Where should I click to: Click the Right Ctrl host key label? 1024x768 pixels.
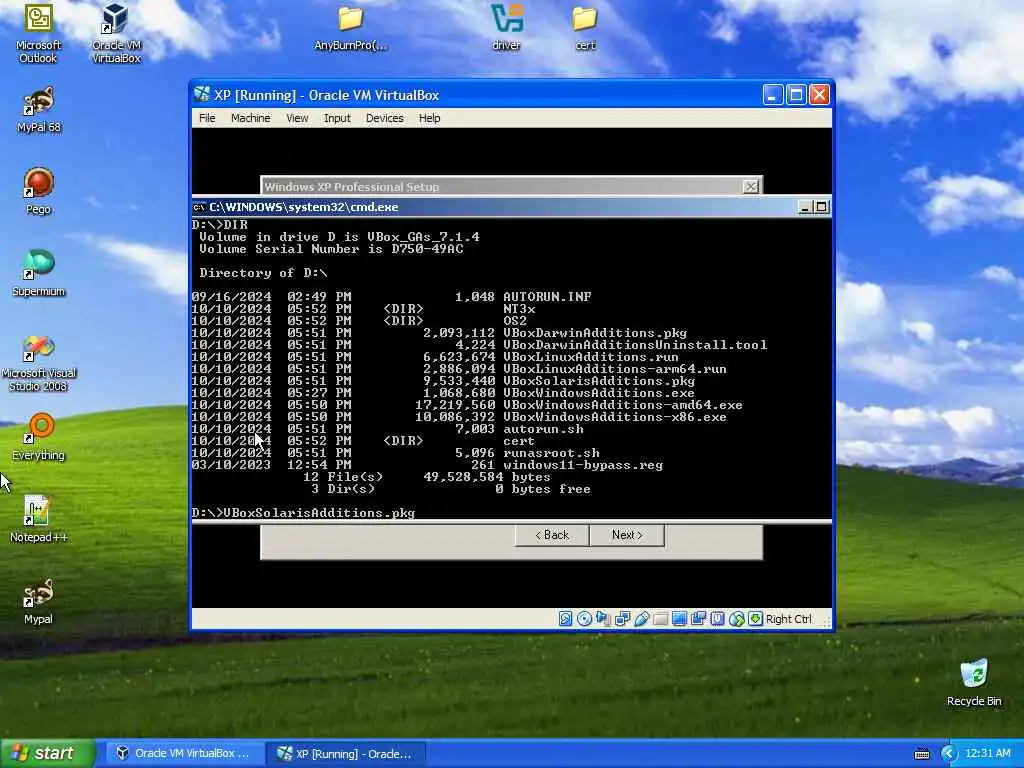point(788,619)
